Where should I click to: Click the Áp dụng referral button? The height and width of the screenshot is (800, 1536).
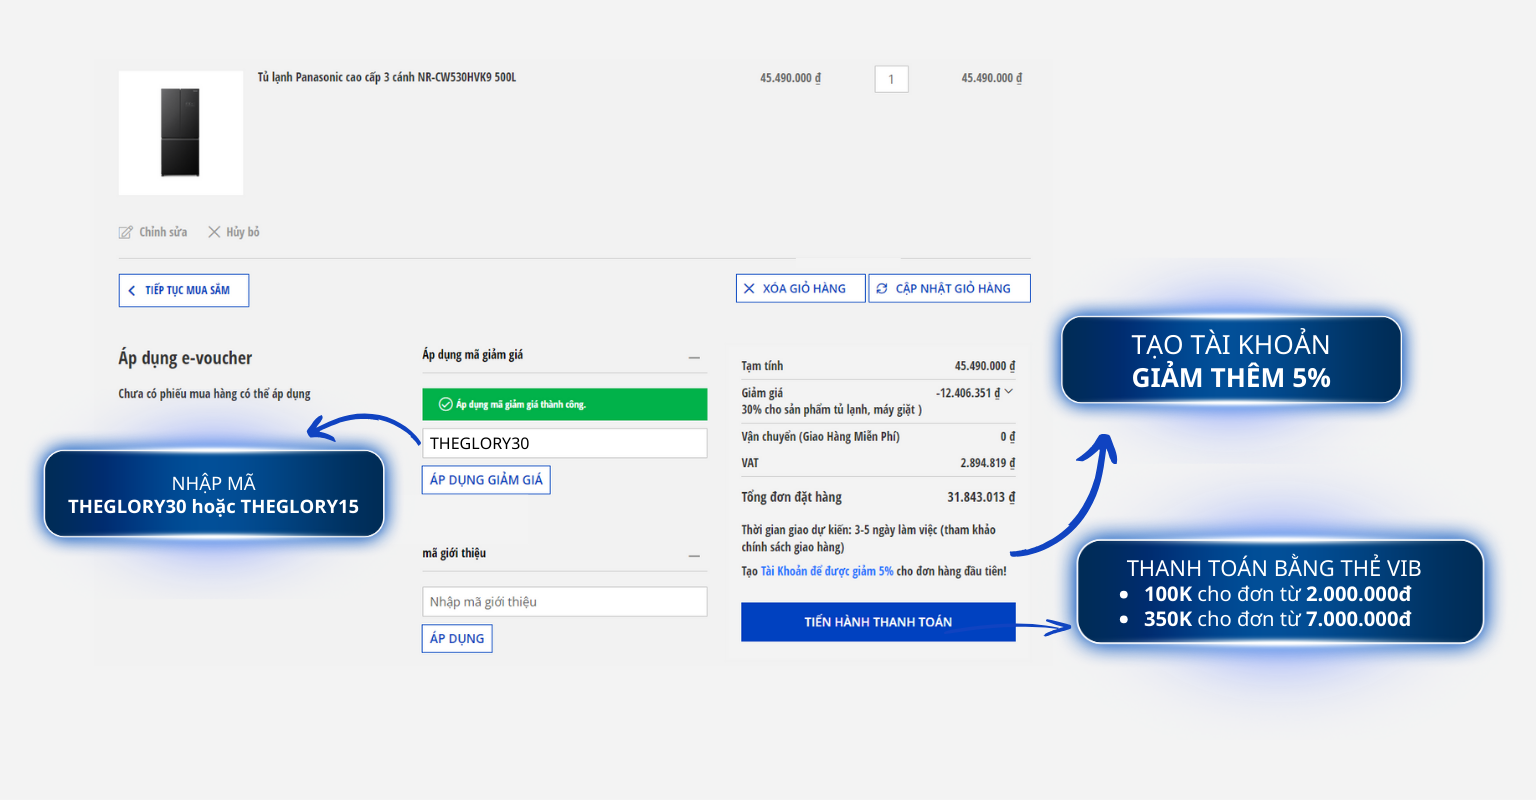tap(457, 638)
